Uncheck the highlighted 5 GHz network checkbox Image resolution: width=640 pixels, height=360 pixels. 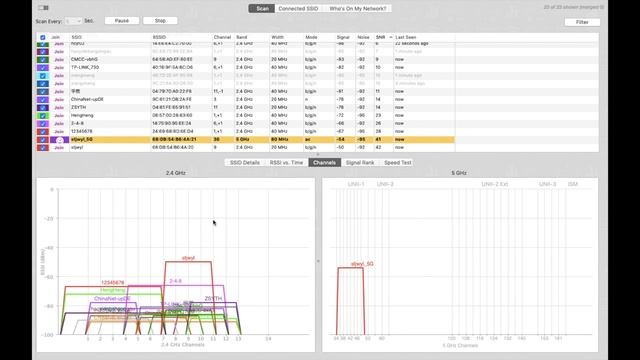pos(43,140)
